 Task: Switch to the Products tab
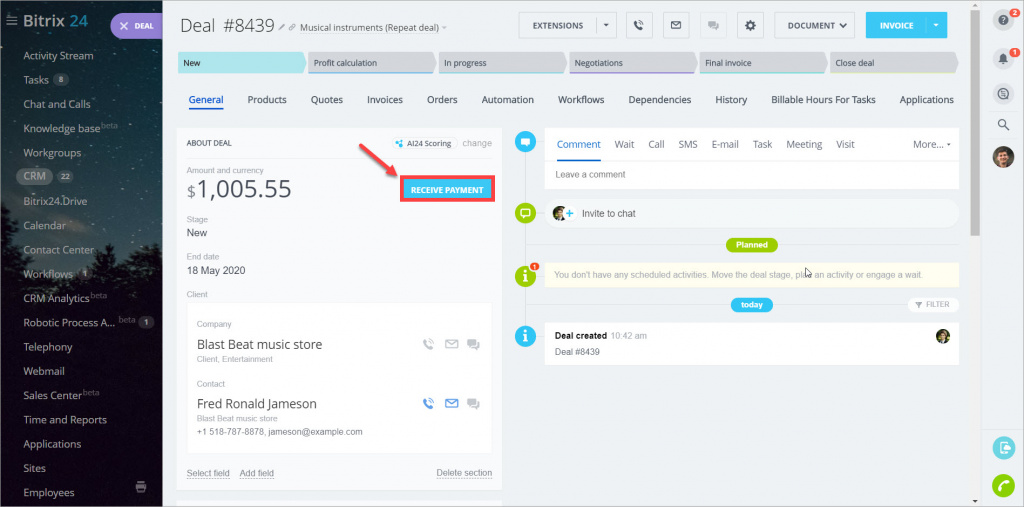click(x=267, y=100)
